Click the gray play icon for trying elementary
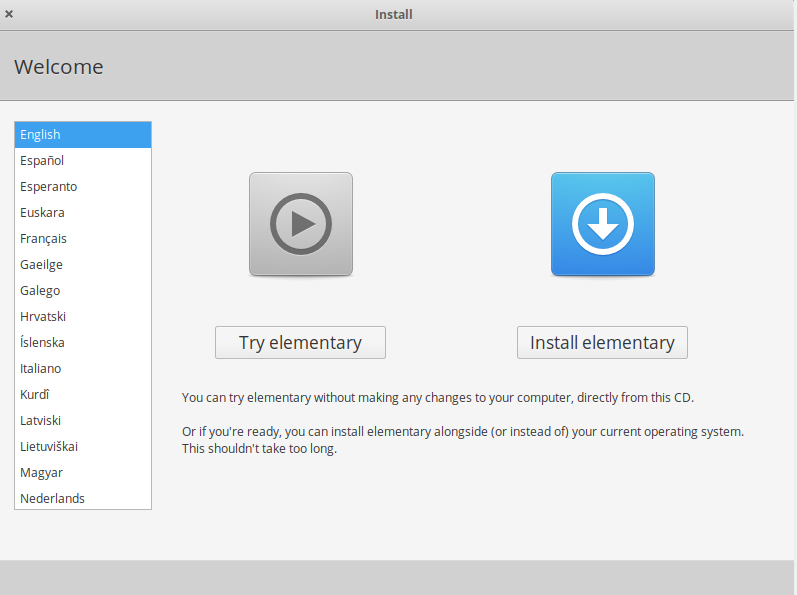Image resolution: width=797 pixels, height=595 pixels. [301, 224]
